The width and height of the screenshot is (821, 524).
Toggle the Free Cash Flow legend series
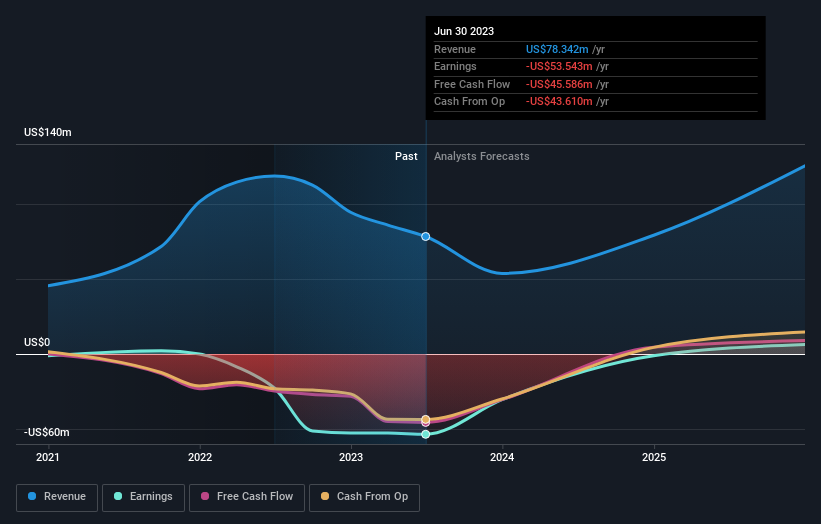247,497
